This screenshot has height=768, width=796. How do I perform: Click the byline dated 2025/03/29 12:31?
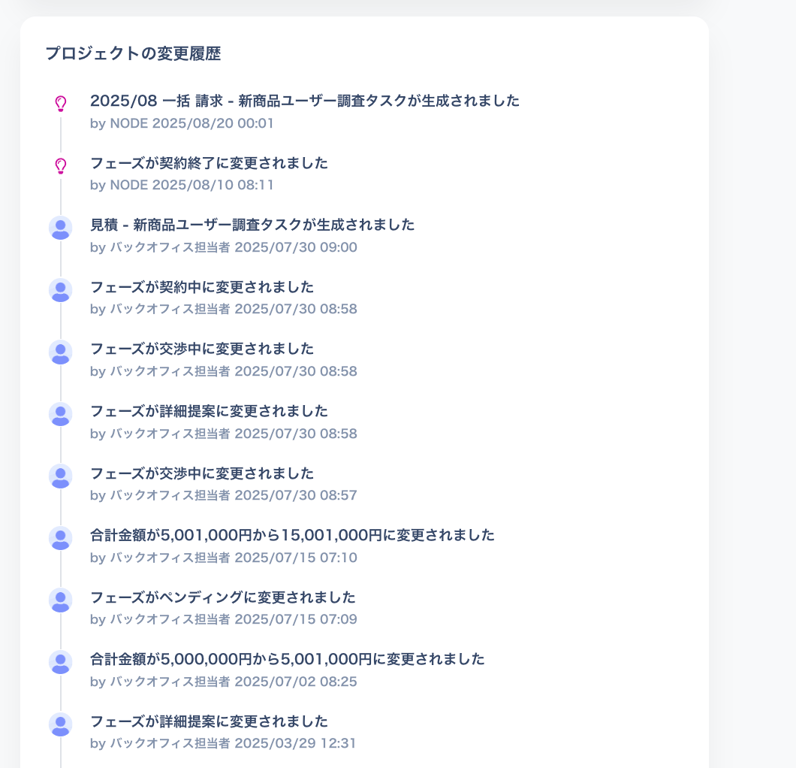(223, 743)
